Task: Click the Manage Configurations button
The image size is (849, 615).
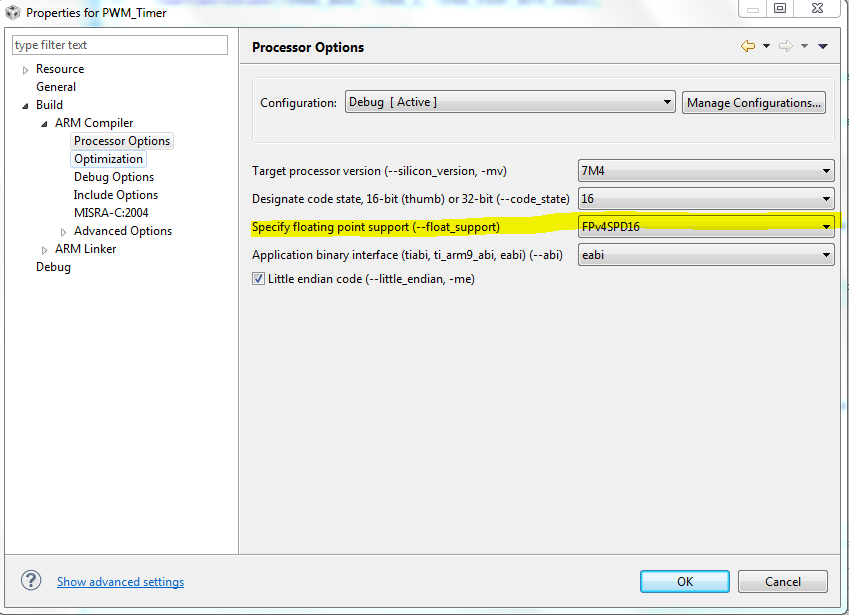Action: point(754,102)
